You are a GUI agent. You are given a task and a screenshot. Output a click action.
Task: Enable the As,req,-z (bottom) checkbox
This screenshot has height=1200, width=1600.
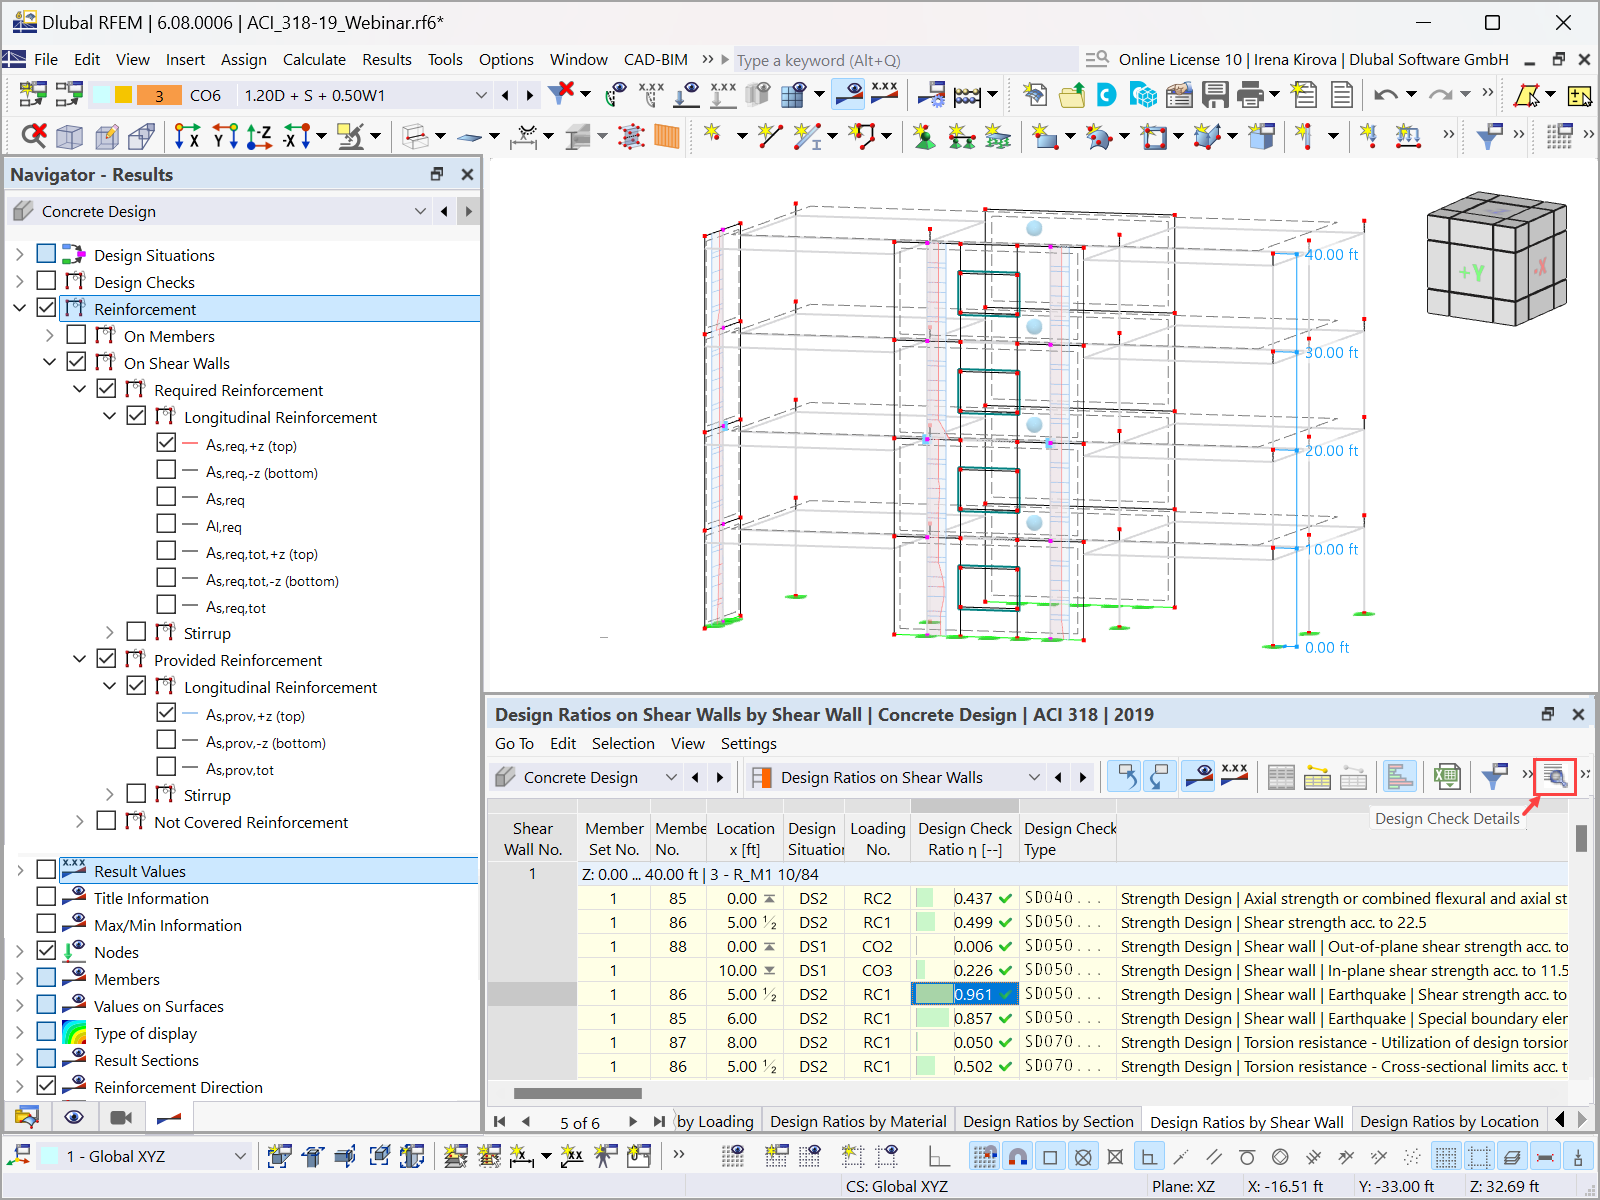coord(166,470)
